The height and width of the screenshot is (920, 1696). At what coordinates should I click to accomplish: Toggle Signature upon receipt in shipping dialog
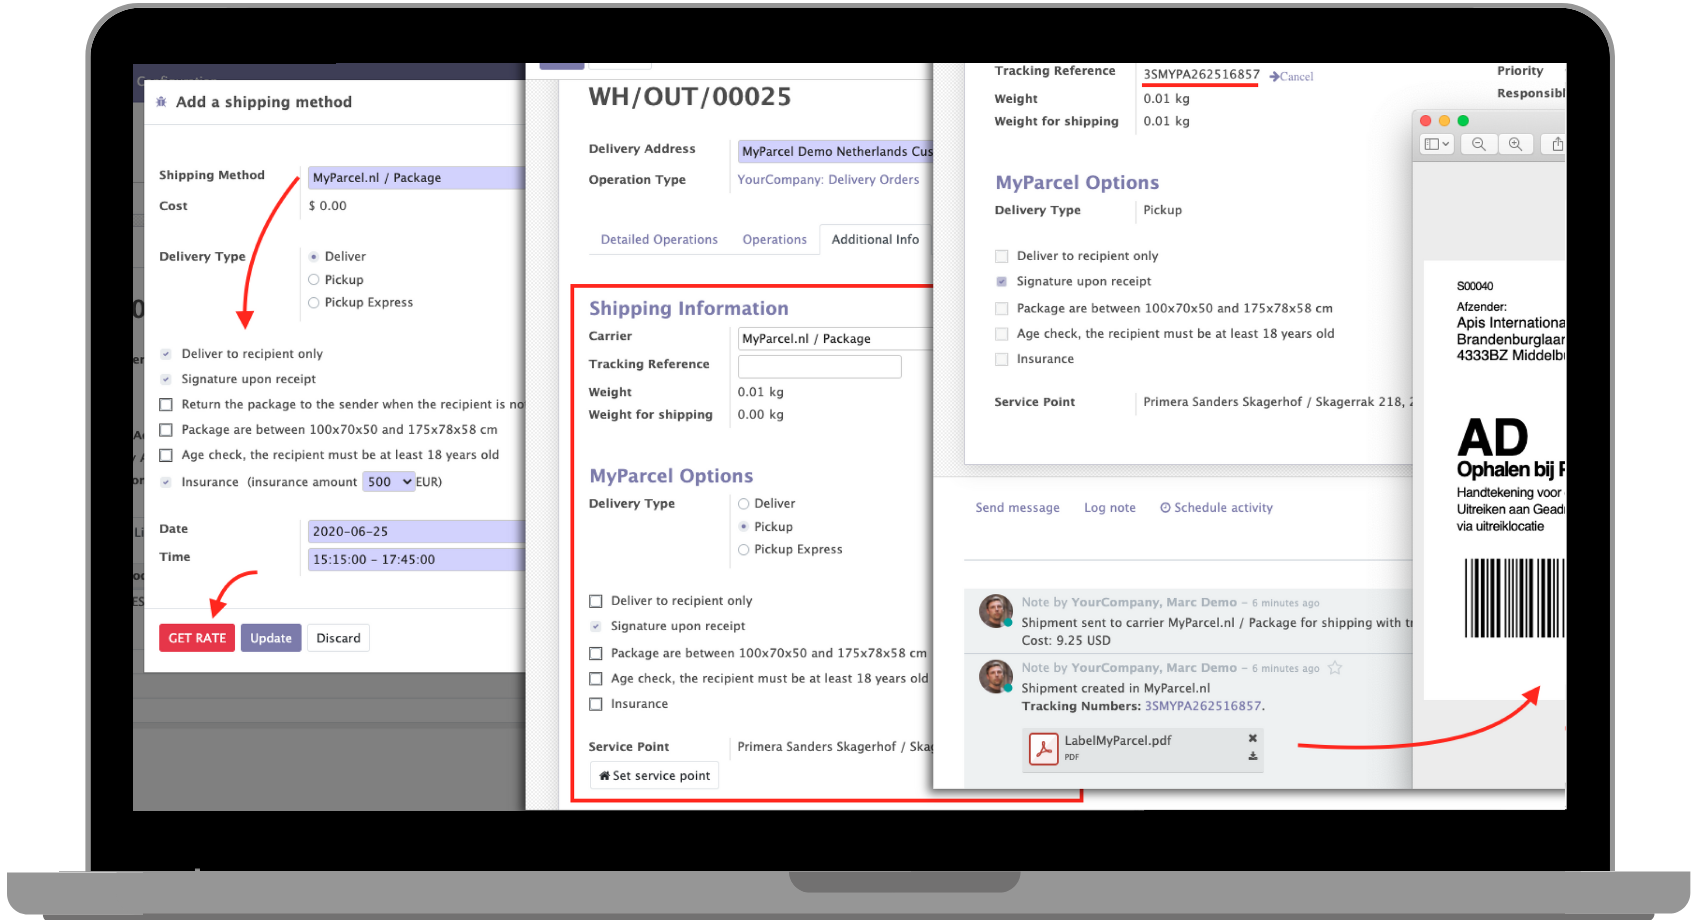click(x=166, y=379)
